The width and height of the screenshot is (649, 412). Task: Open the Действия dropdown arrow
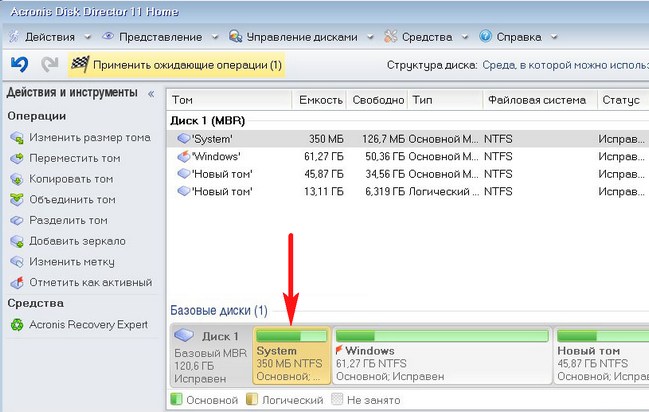[x=87, y=37]
